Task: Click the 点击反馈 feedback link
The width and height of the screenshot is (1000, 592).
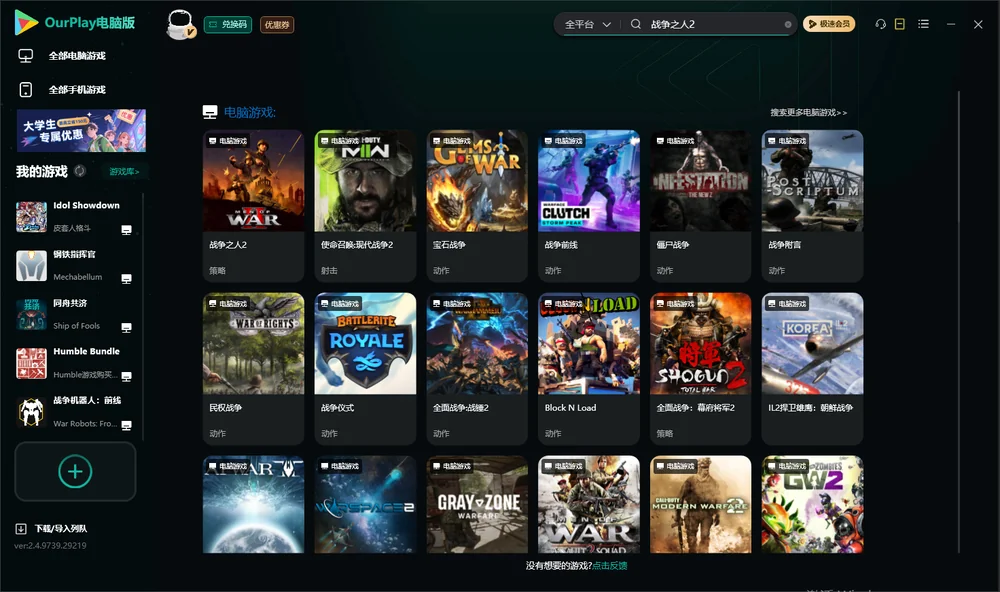Action: tap(610, 565)
